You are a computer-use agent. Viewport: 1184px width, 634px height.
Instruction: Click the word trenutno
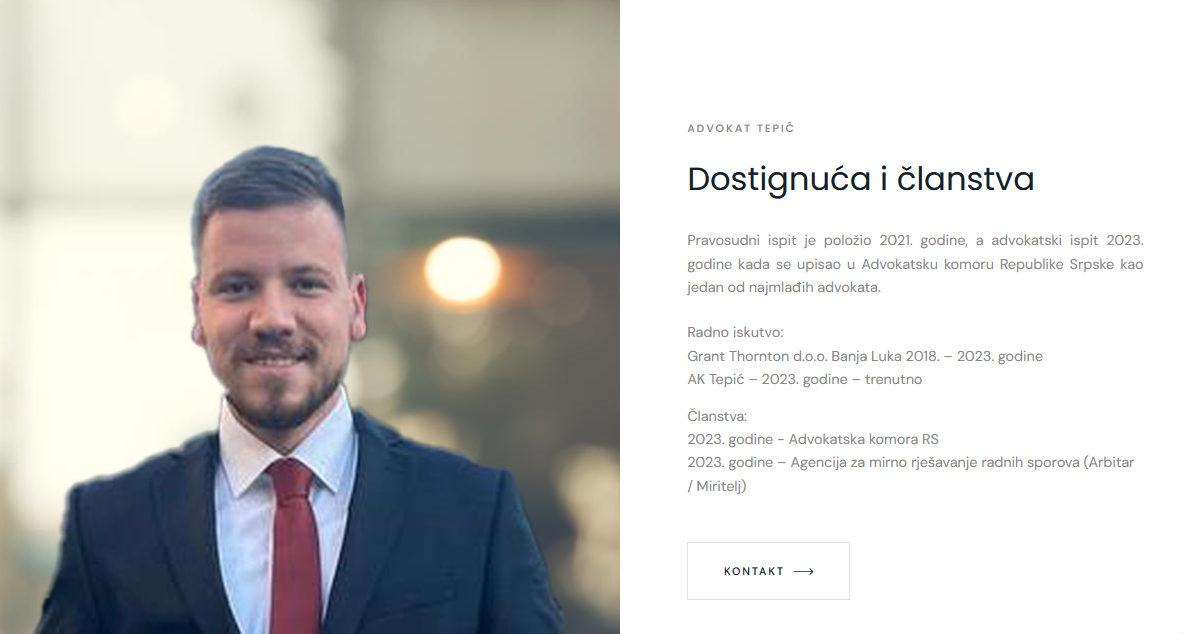(x=893, y=380)
